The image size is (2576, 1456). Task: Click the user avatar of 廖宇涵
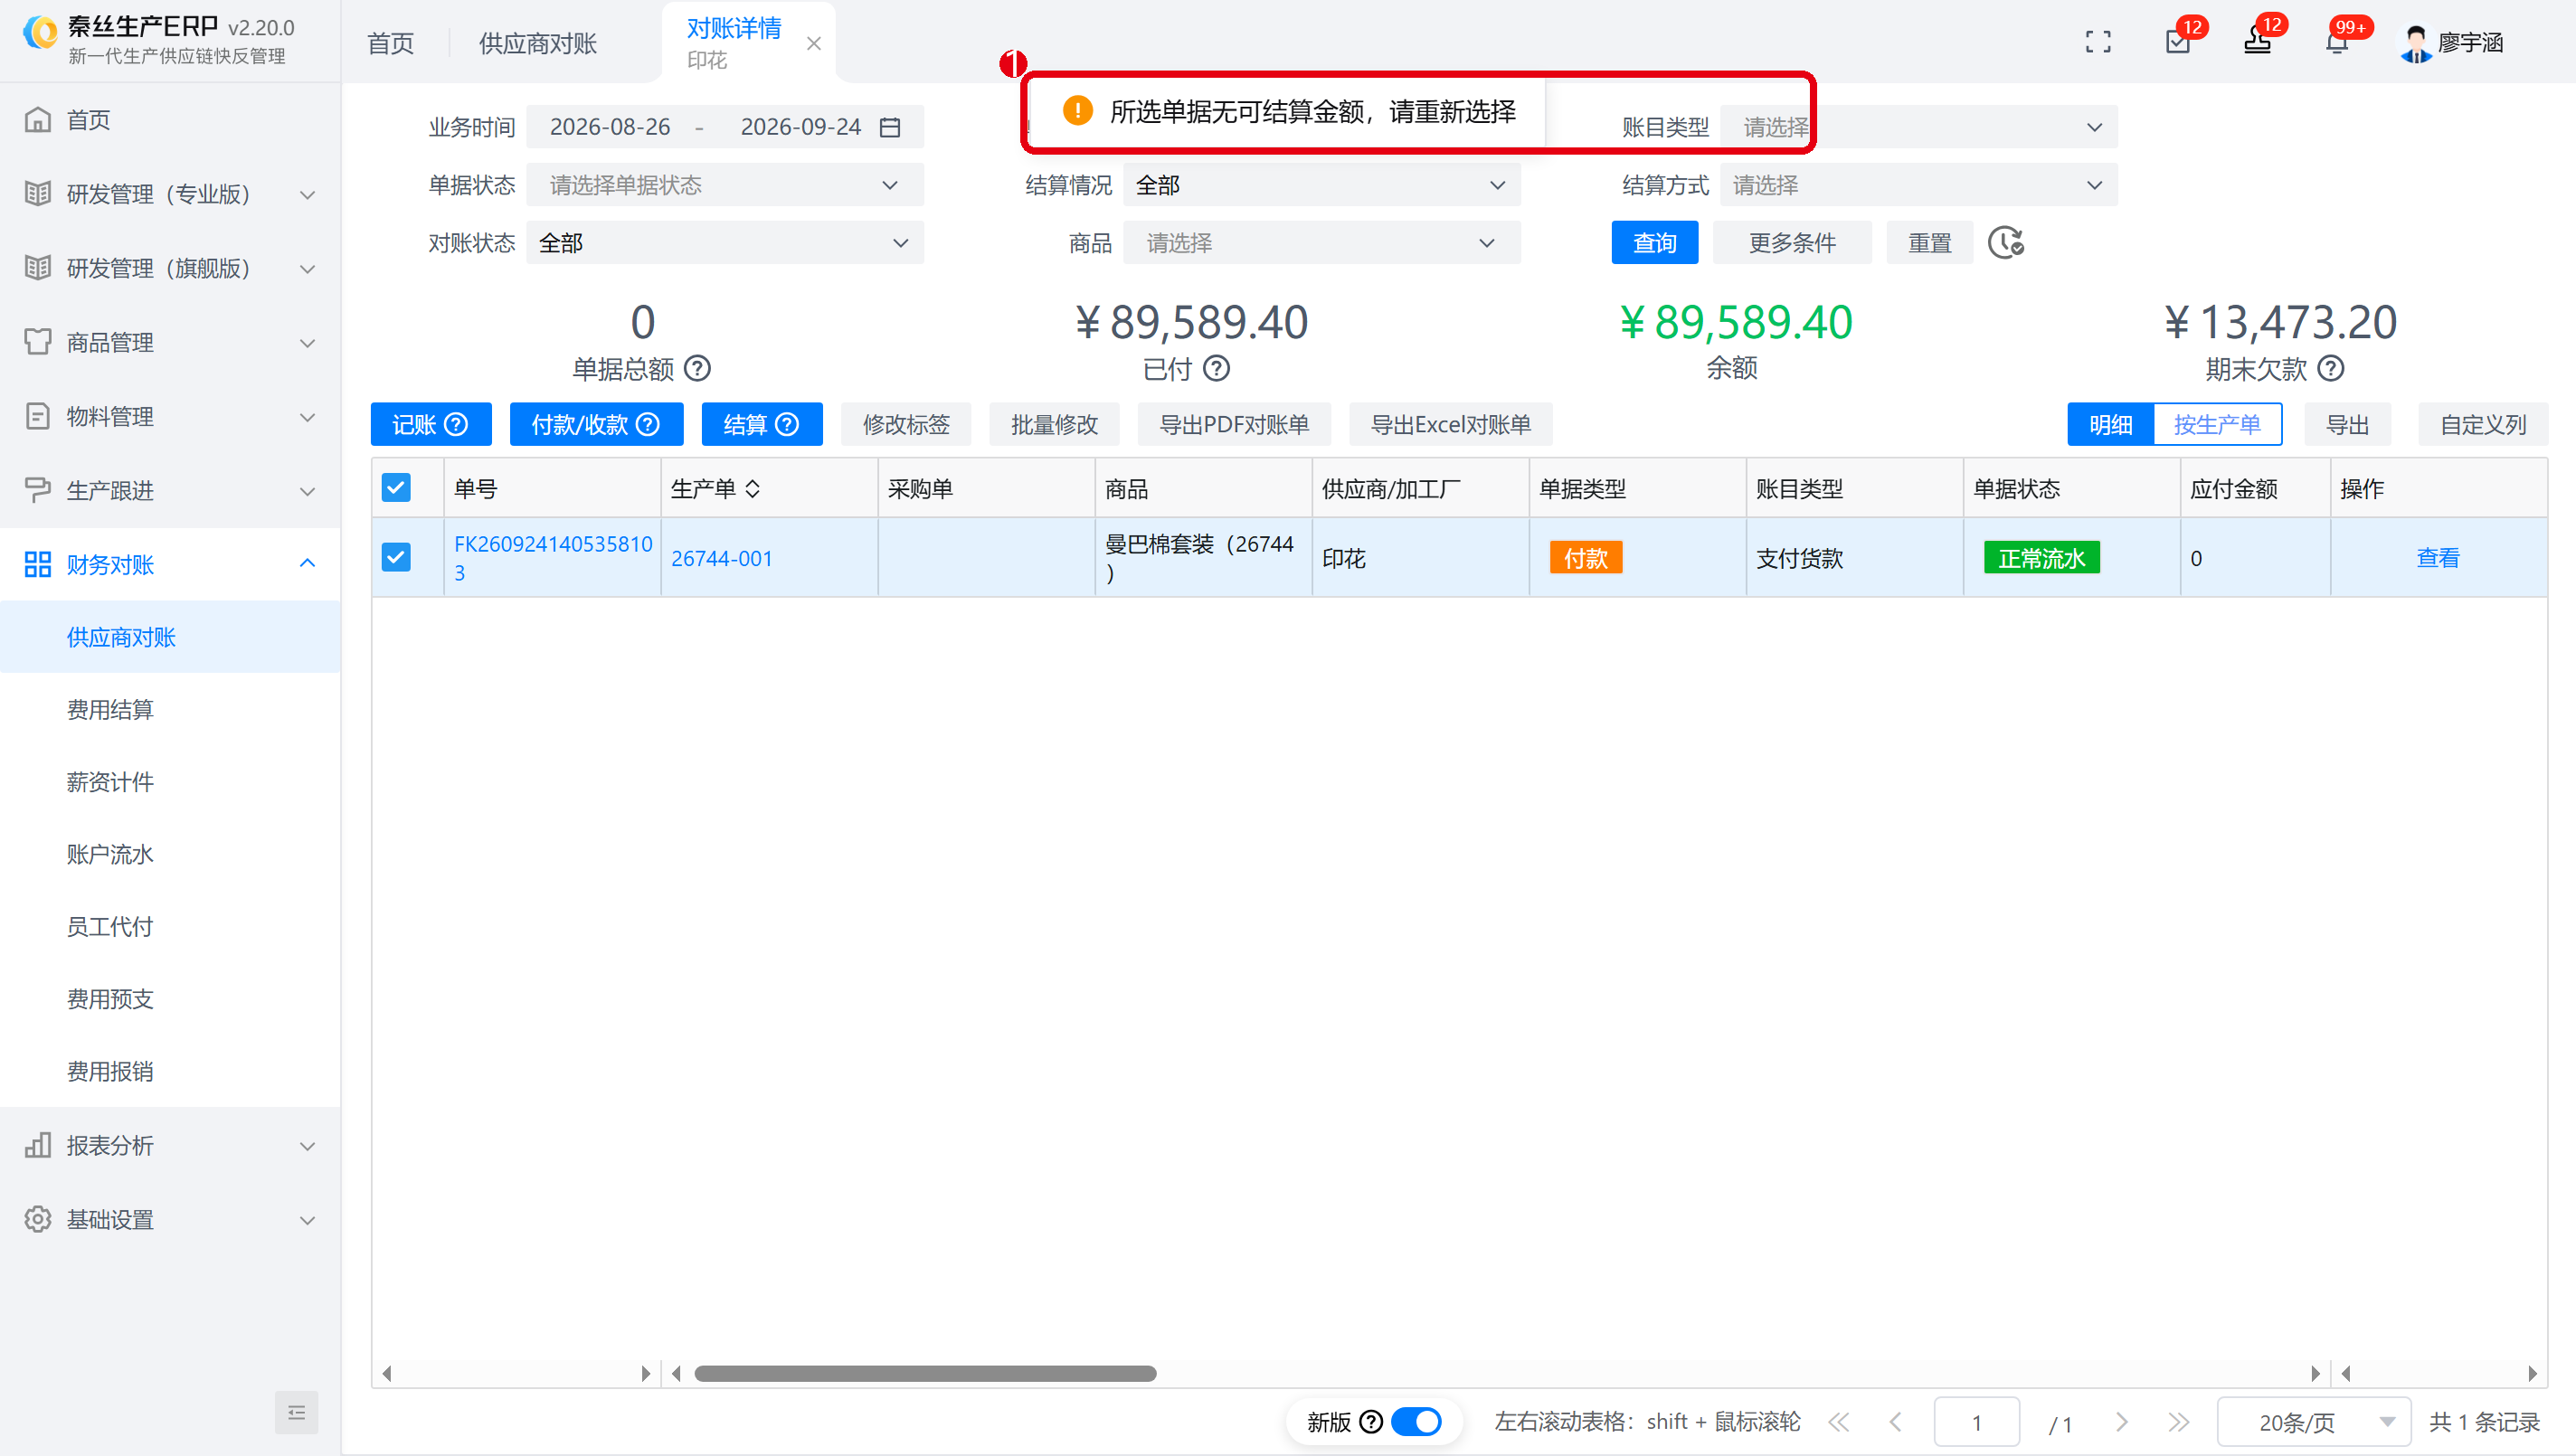[x=2416, y=43]
